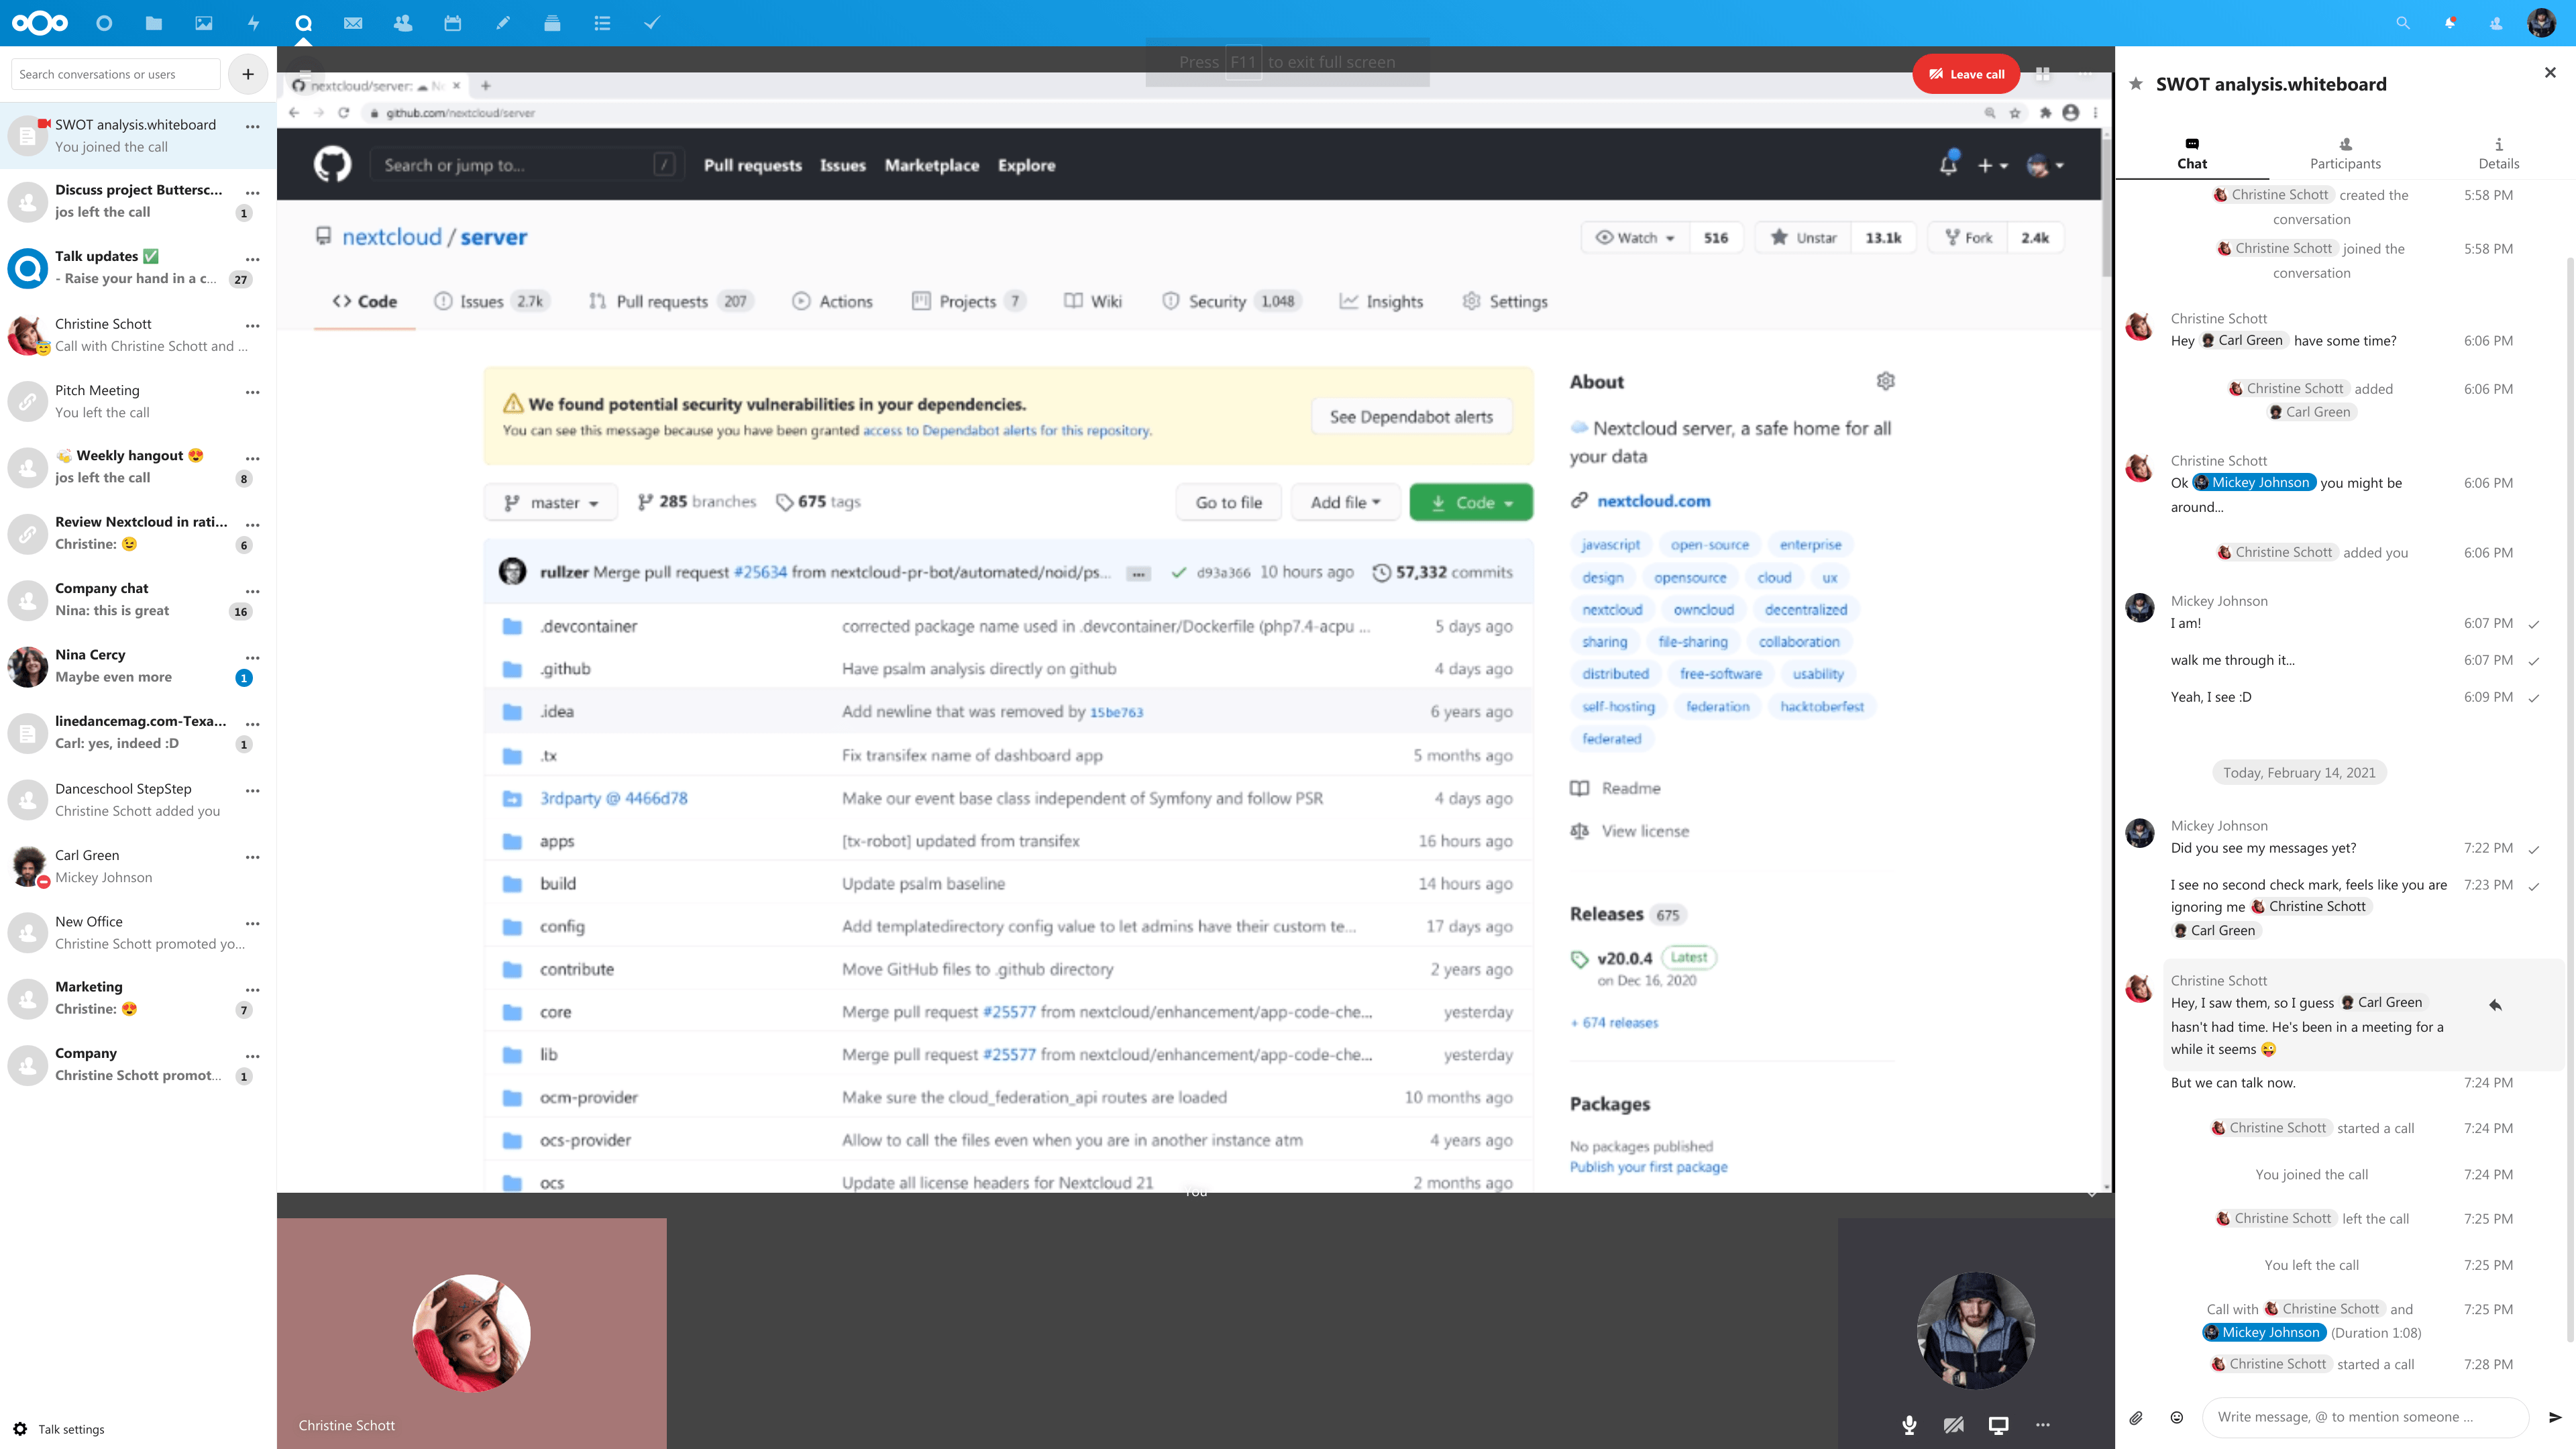Open the Photos app in top bar

click(203, 23)
